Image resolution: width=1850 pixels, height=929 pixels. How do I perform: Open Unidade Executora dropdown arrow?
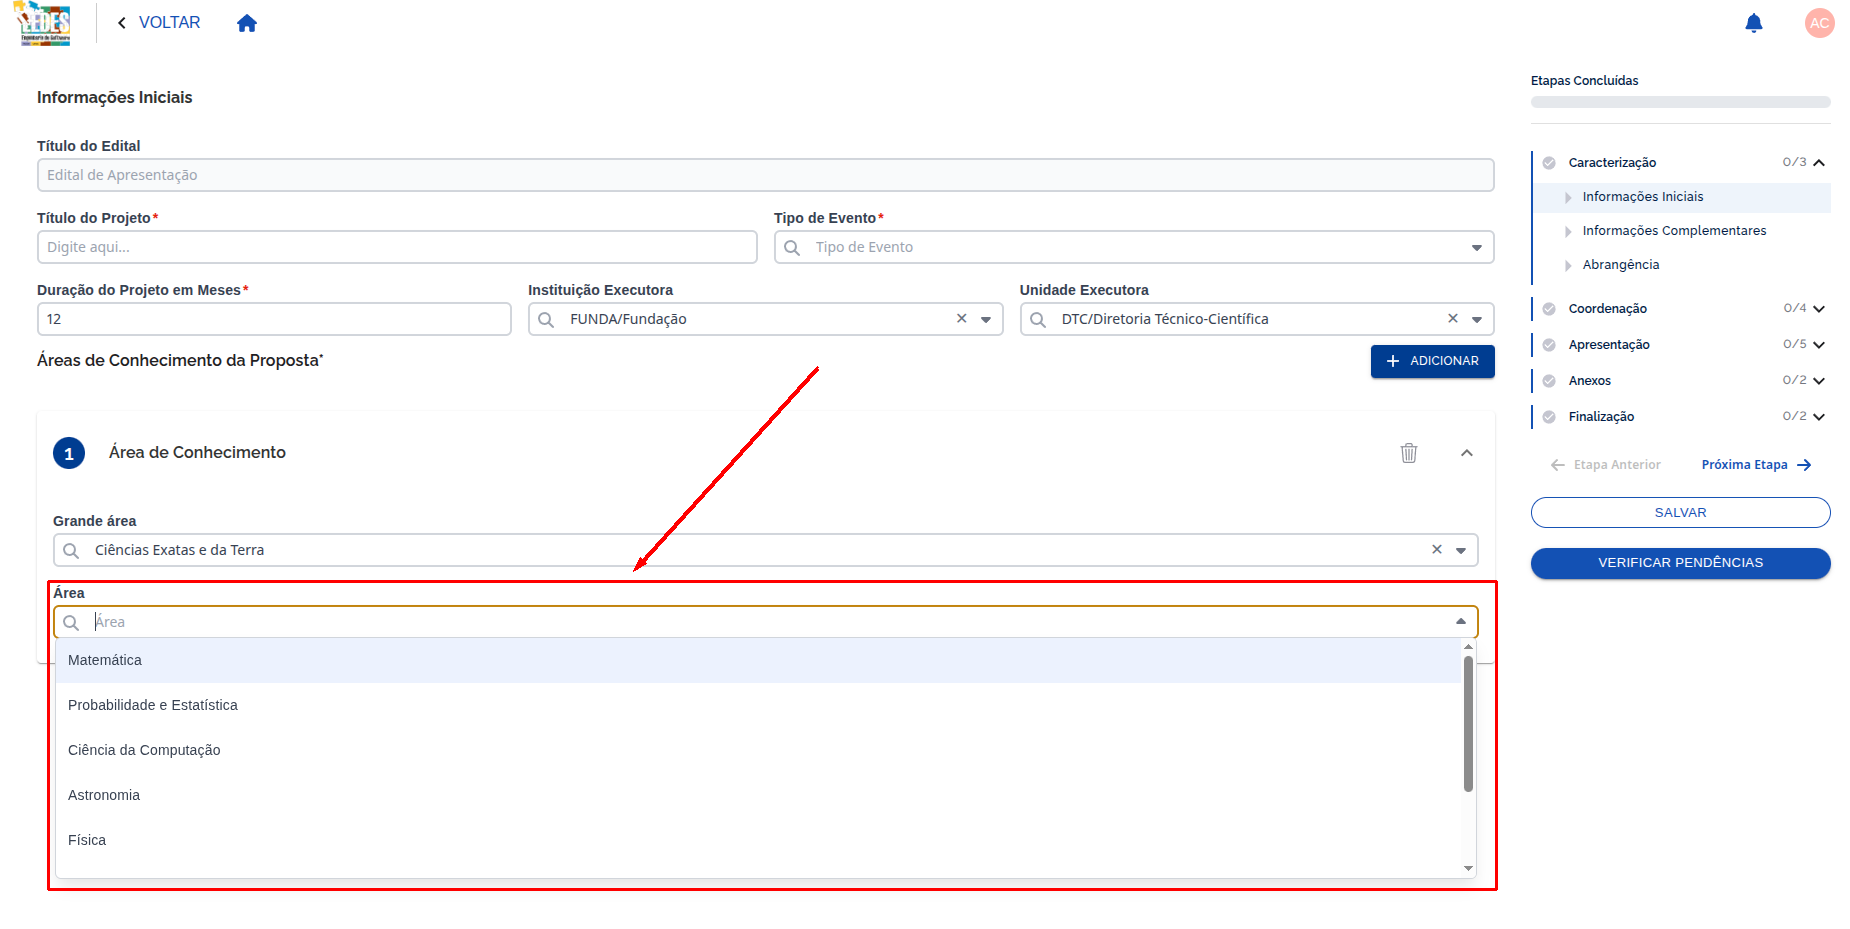pyautogui.click(x=1477, y=320)
